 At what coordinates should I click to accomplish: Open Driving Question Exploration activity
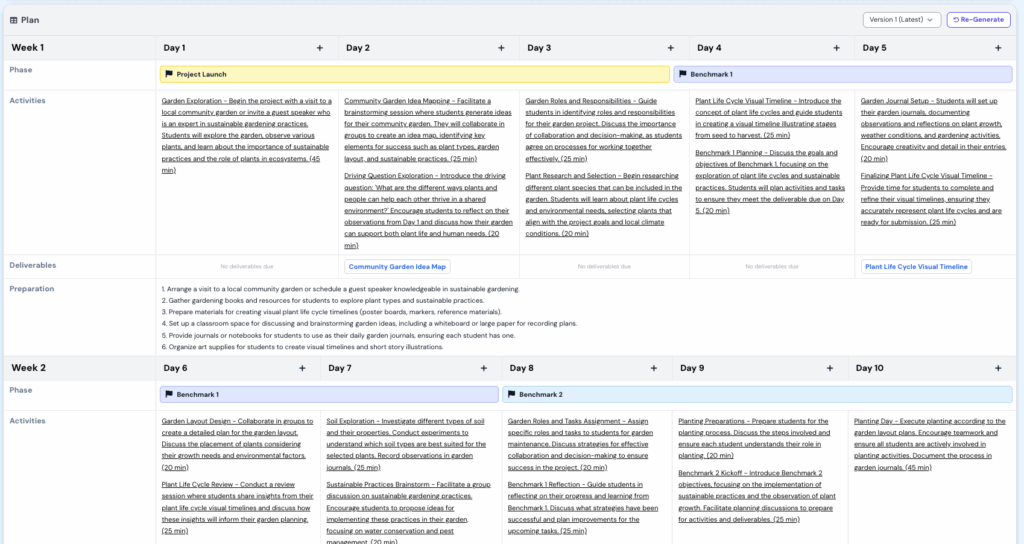[428, 210]
